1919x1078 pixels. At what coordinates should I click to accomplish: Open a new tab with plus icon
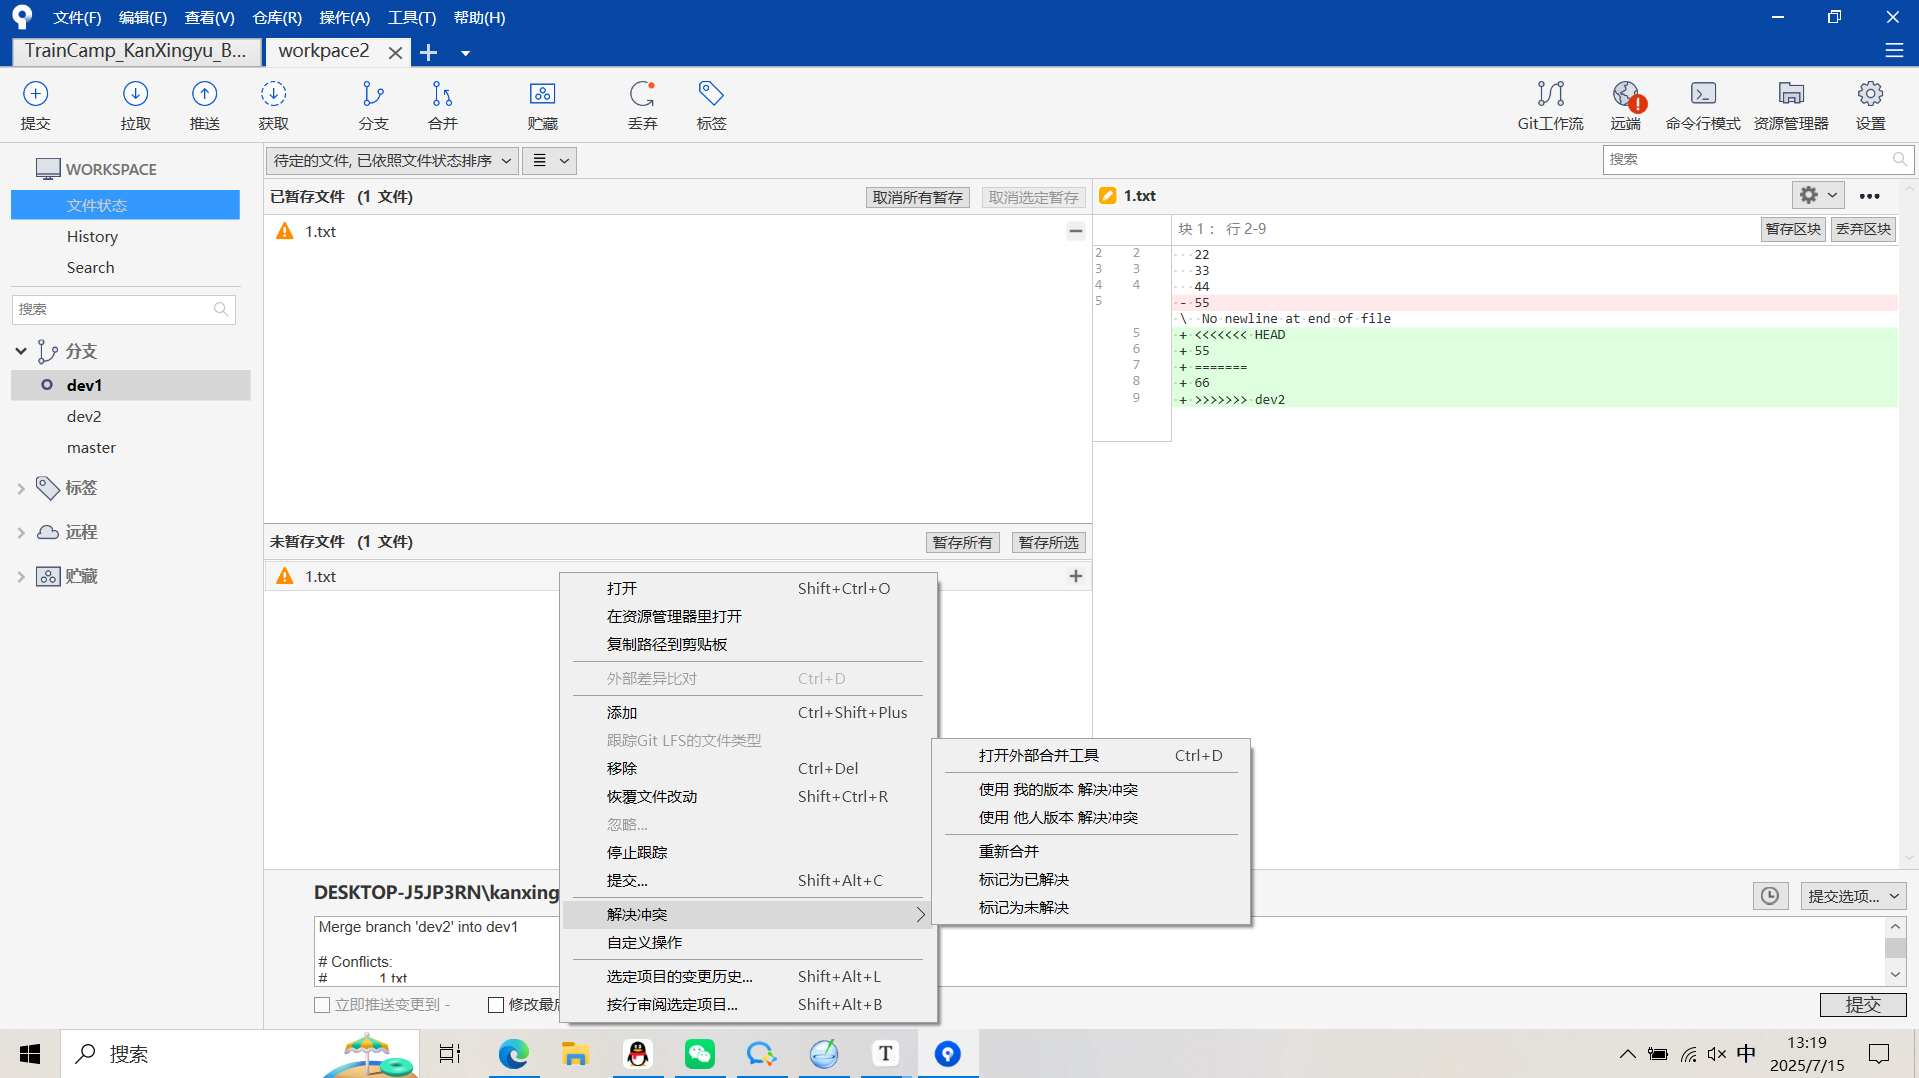click(x=429, y=52)
